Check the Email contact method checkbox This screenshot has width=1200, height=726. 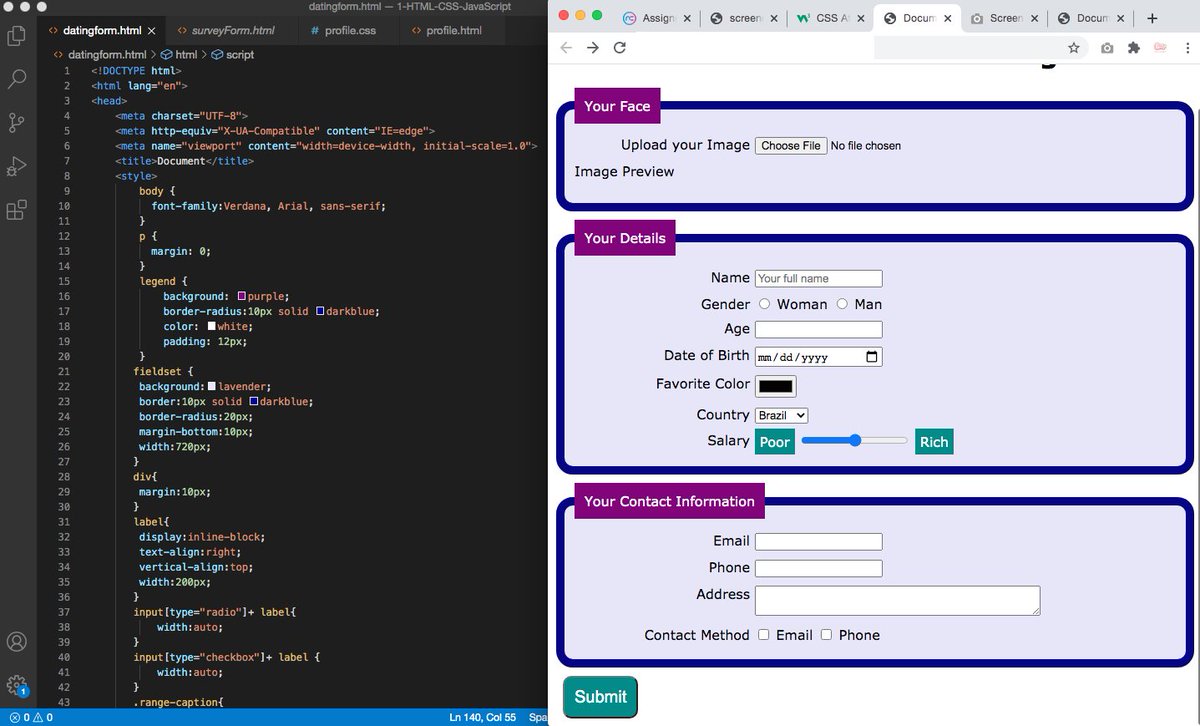[764, 635]
